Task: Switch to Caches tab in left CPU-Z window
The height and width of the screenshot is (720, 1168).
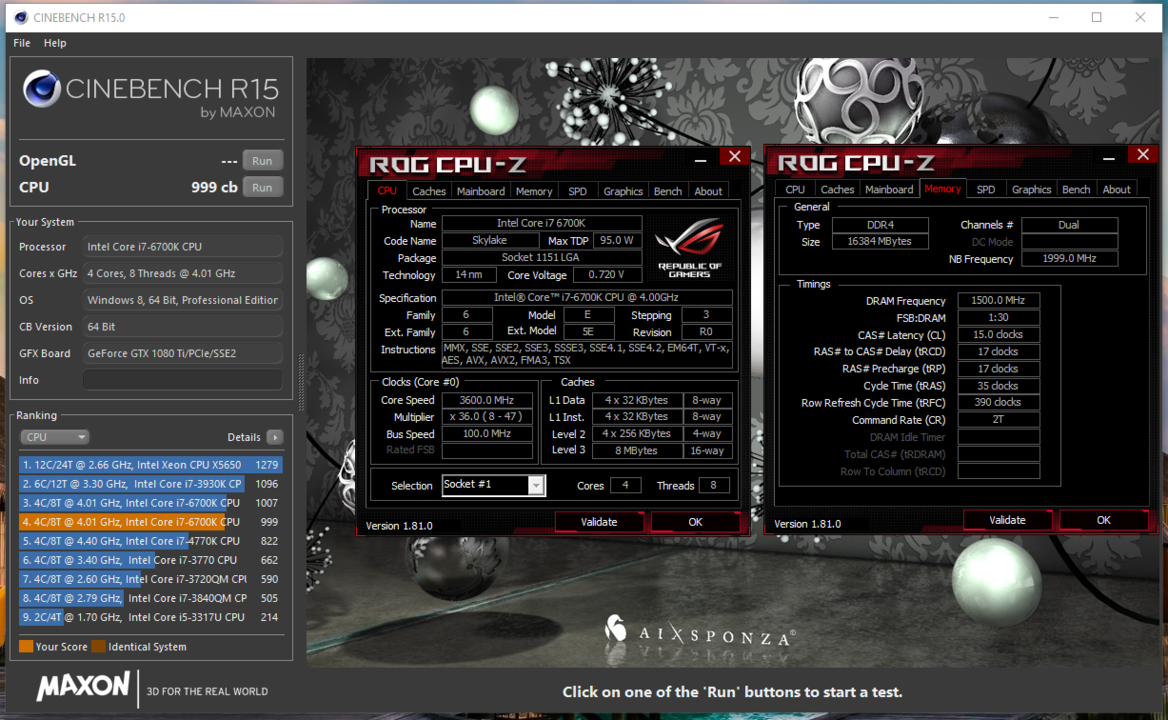Action: point(429,191)
